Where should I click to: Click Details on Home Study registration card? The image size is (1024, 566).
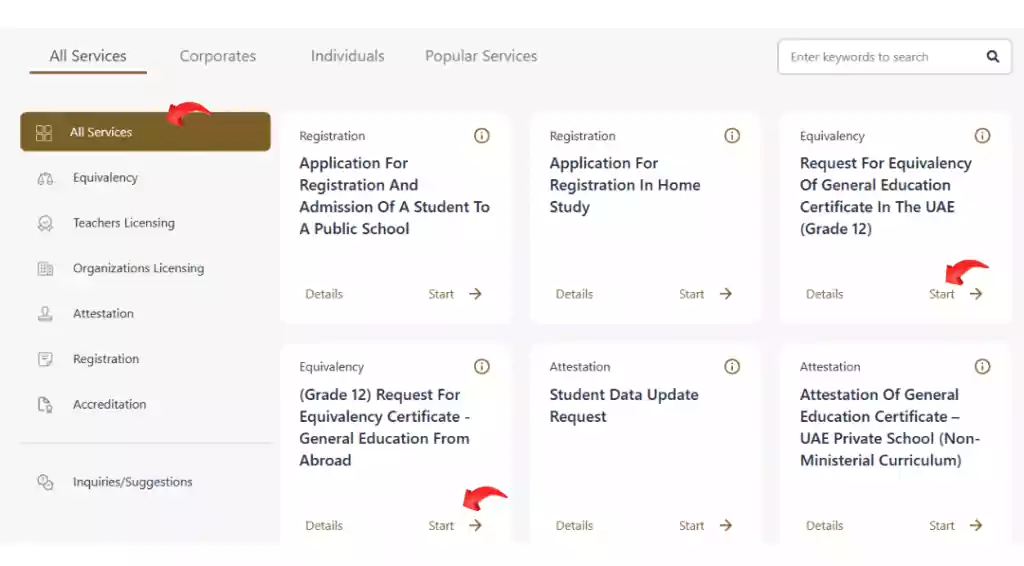coord(574,294)
